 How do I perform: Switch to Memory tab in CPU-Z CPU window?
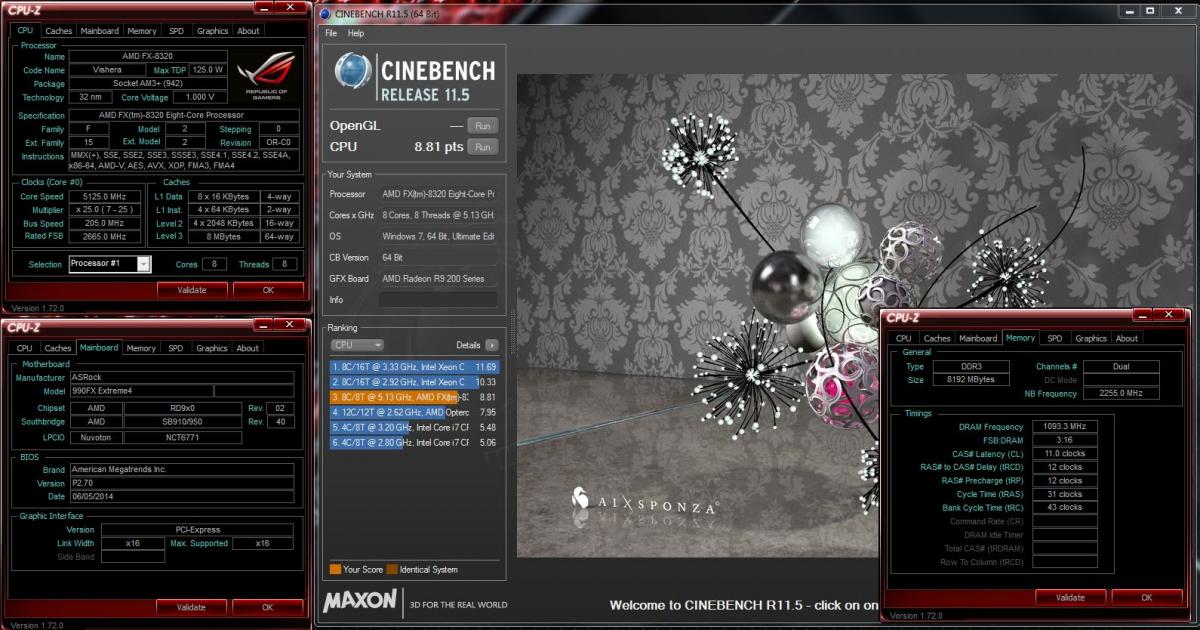(141, 31)
